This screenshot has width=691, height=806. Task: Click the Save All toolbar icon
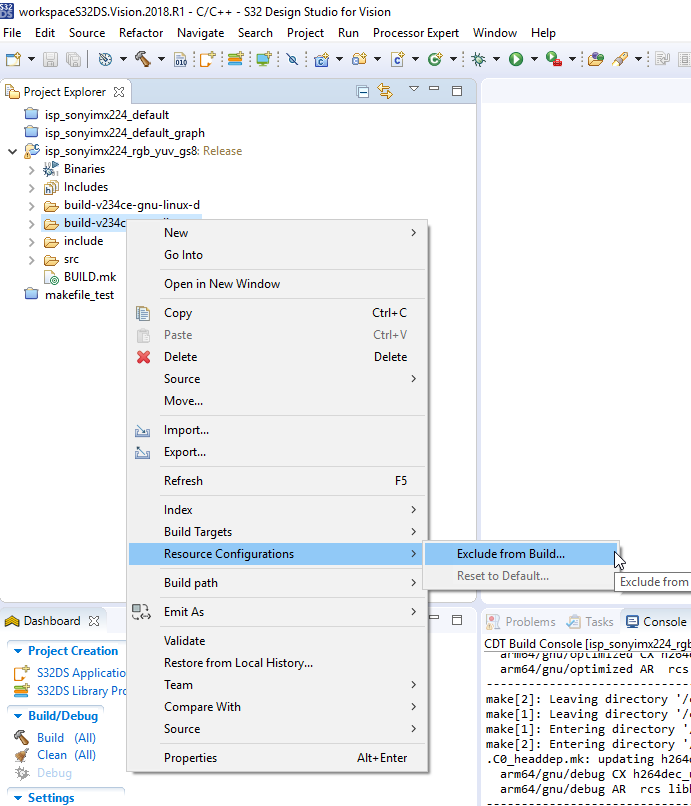click(73, 59)
